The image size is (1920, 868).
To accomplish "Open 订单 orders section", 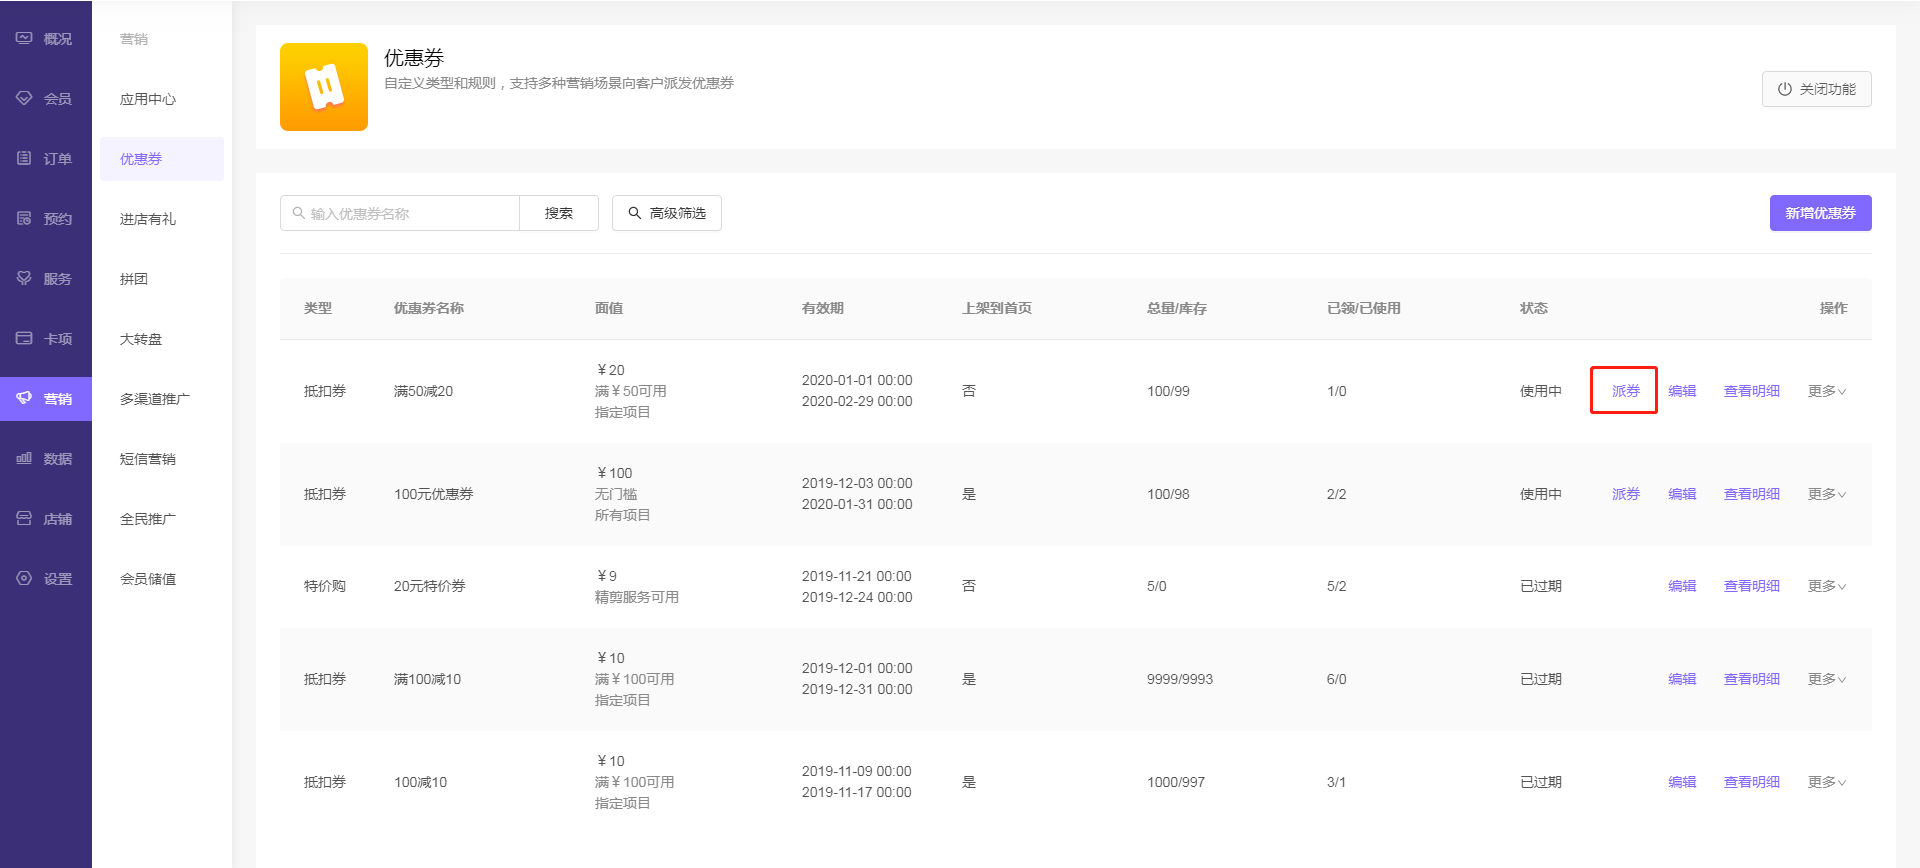I will pyautogui.click(x=46, y=159).
